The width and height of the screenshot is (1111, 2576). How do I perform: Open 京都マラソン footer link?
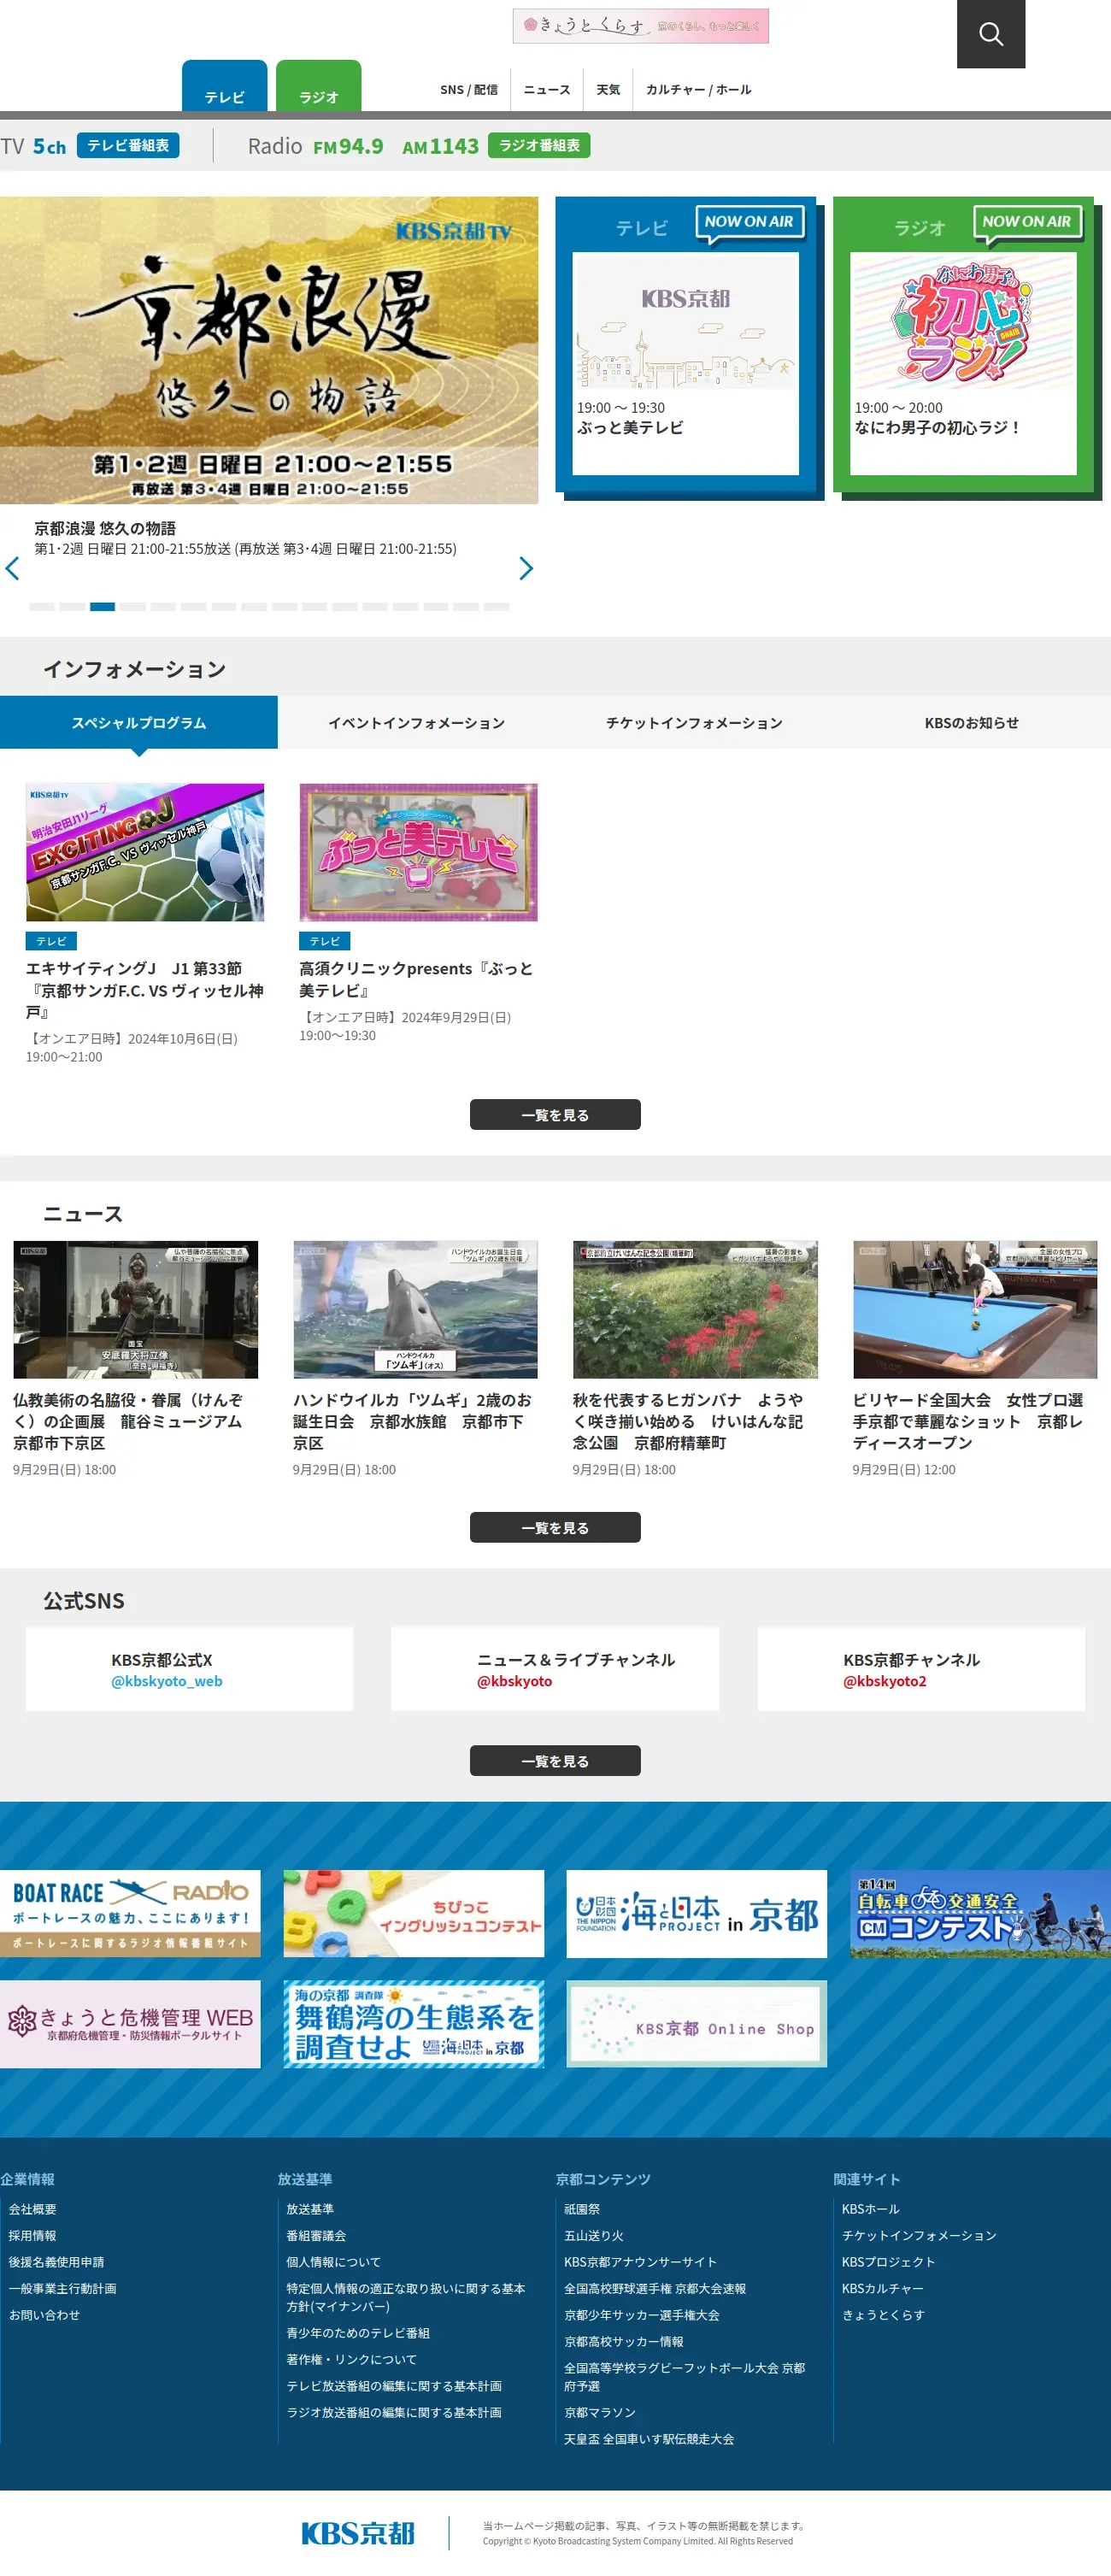pyautogui.click(x=600, y=2412)
